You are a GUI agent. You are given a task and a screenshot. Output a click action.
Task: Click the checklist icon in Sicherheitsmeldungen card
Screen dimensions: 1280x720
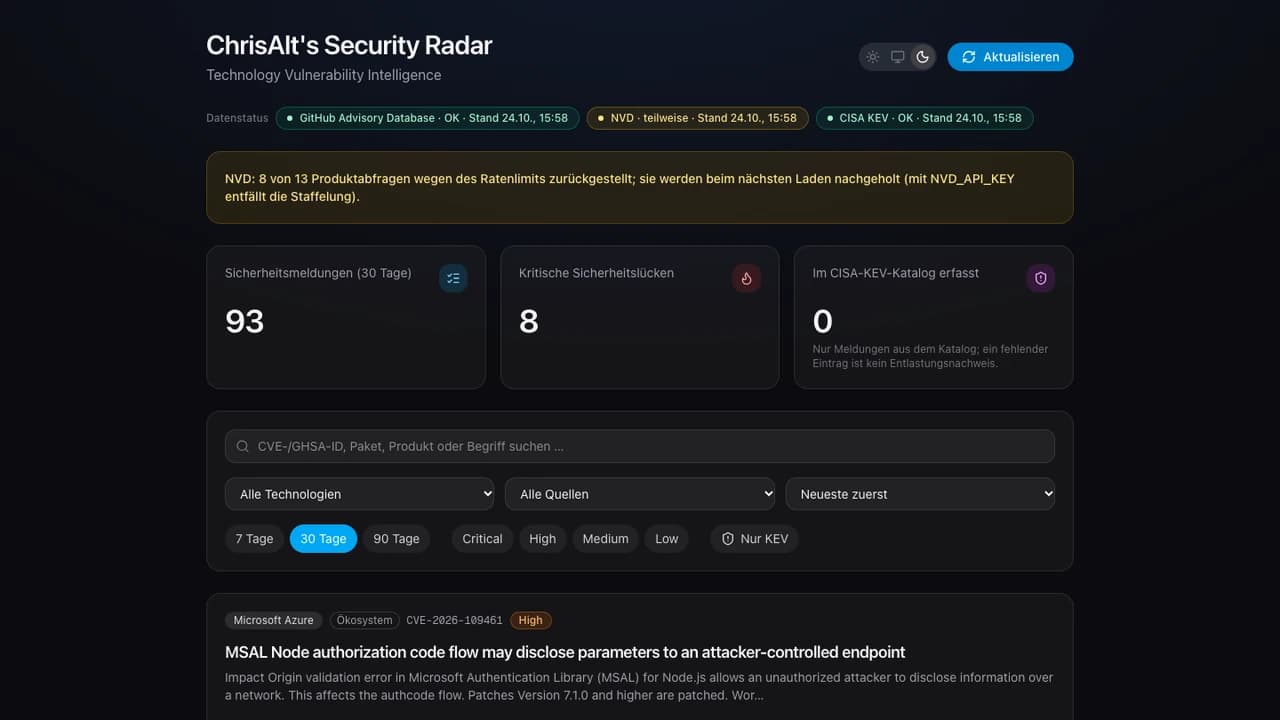(x=453, y=278)
